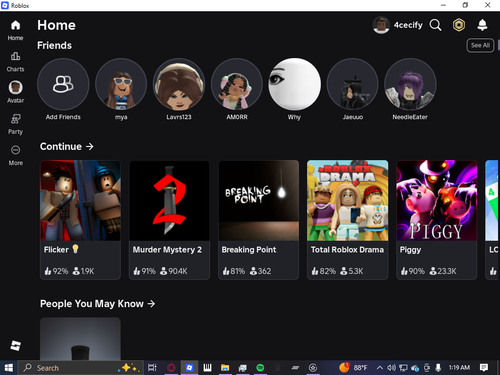Open the Piggy game thumbnail
Image resolution: width=500 pixels, height=375 pixels.
(x=437, y=201)
